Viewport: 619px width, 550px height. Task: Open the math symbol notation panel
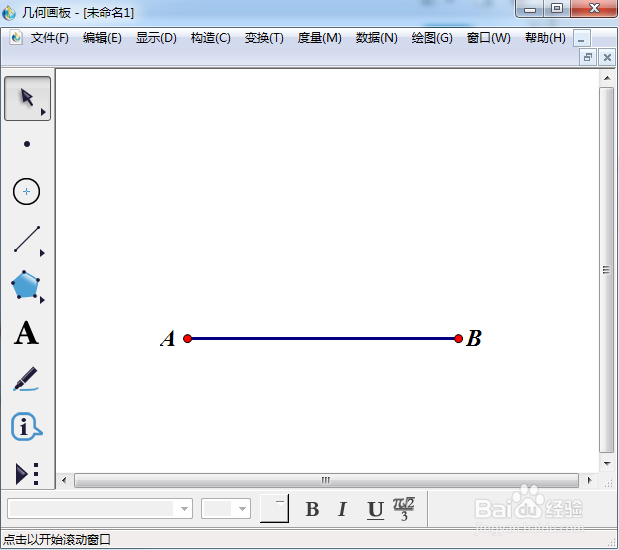pyautogui.click(x=403, y=509)
